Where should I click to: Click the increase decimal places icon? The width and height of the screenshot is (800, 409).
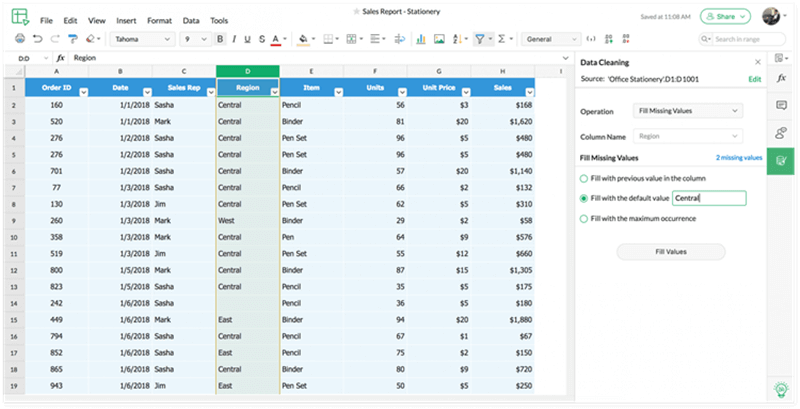tap(608, 39)
